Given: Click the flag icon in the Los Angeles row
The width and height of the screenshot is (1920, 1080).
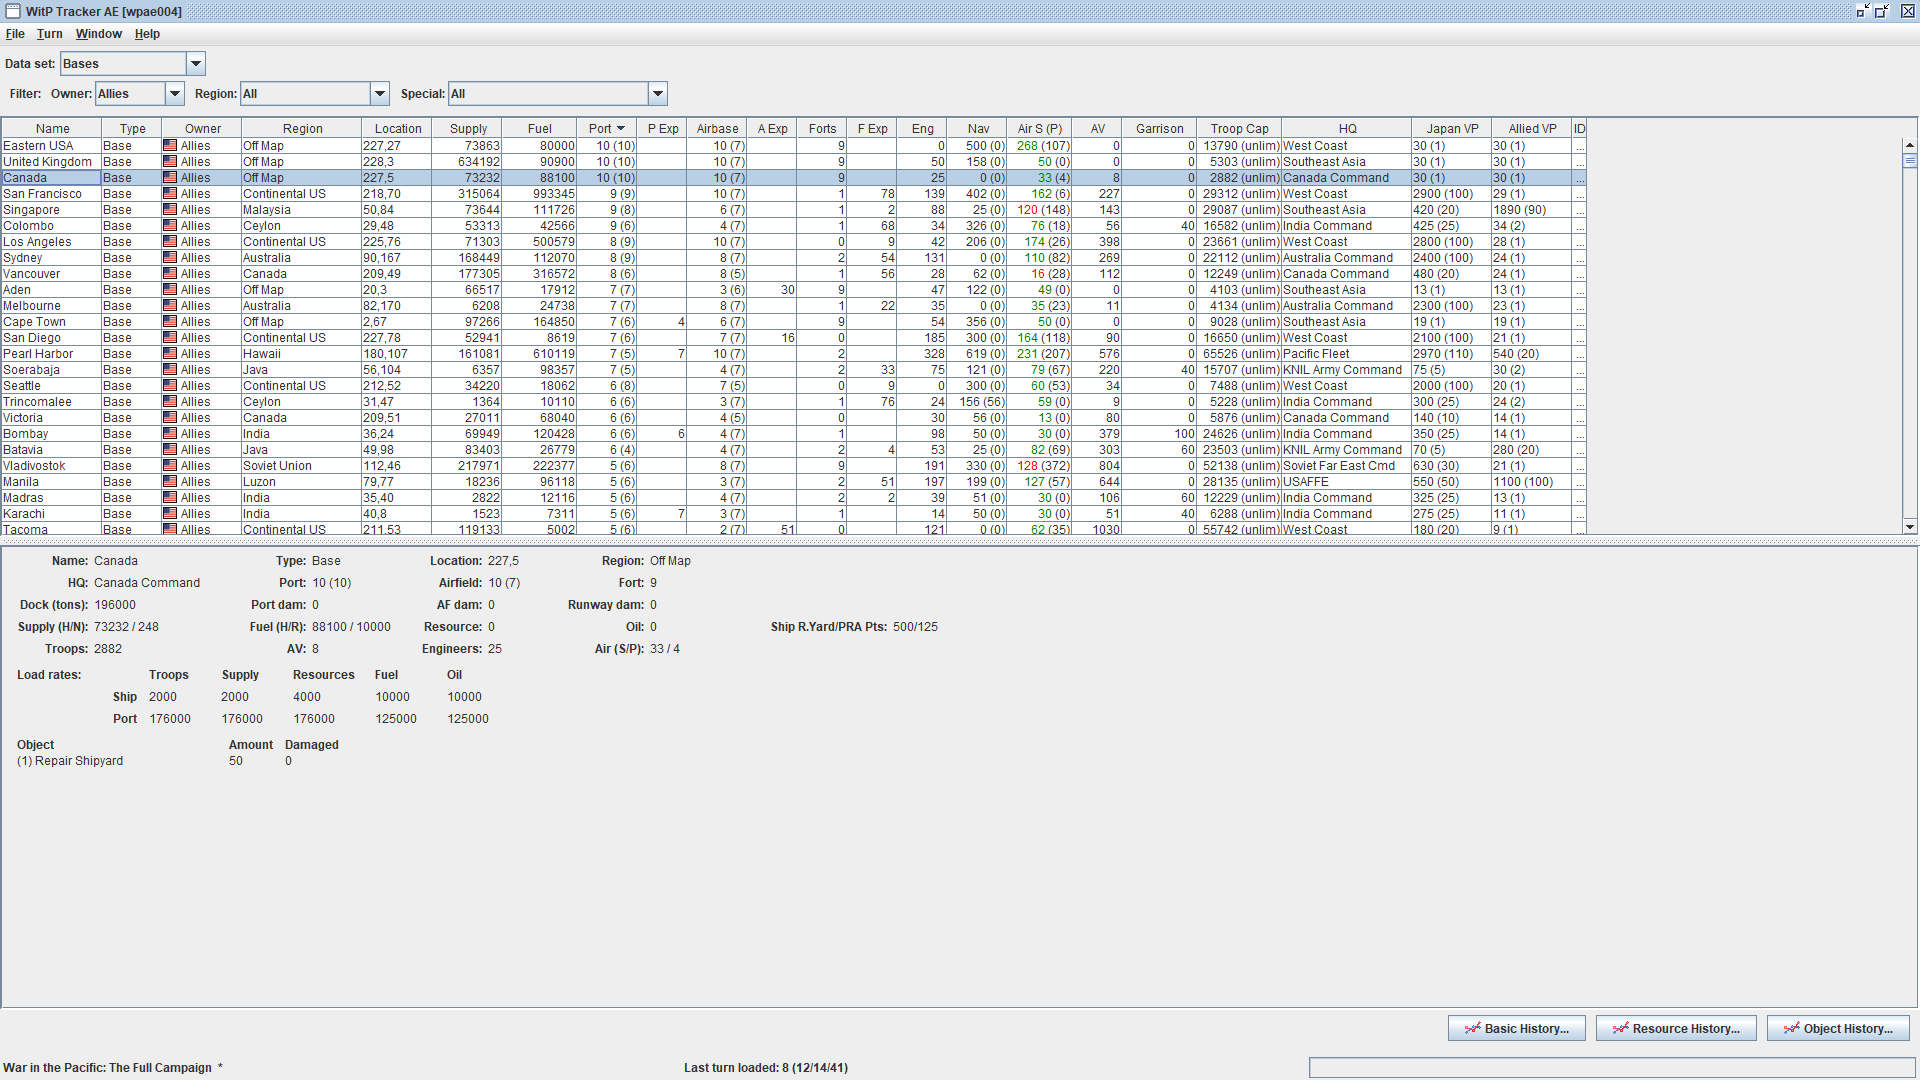Looking at the screenshot, I should pyautogui.click(x=170, y=242).
